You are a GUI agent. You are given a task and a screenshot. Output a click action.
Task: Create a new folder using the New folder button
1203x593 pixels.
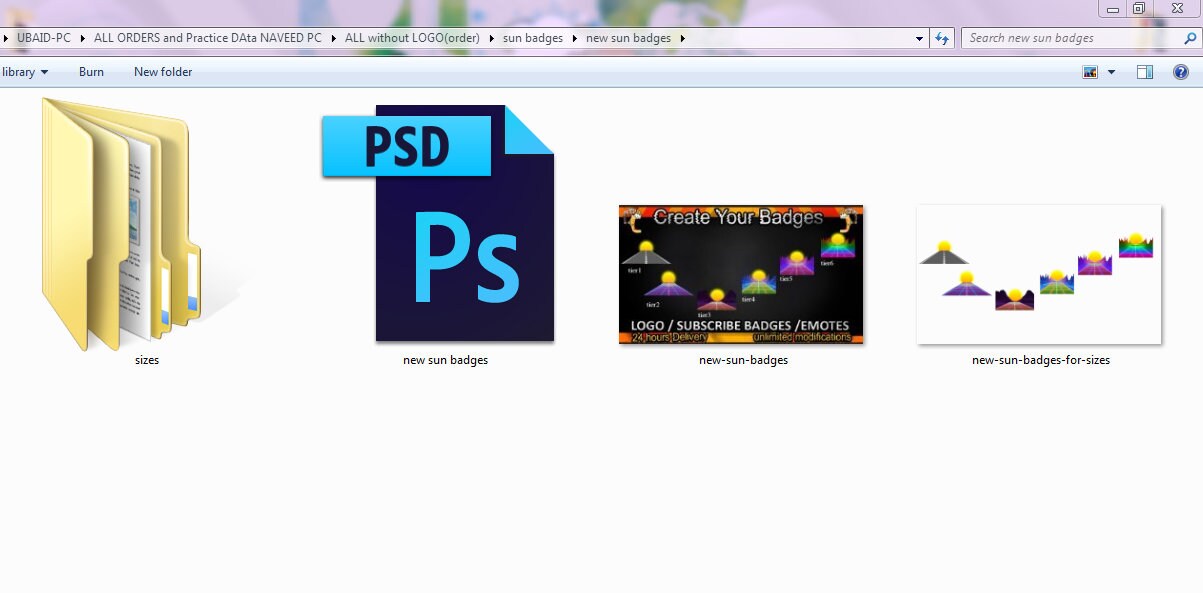tap(162, 71)
